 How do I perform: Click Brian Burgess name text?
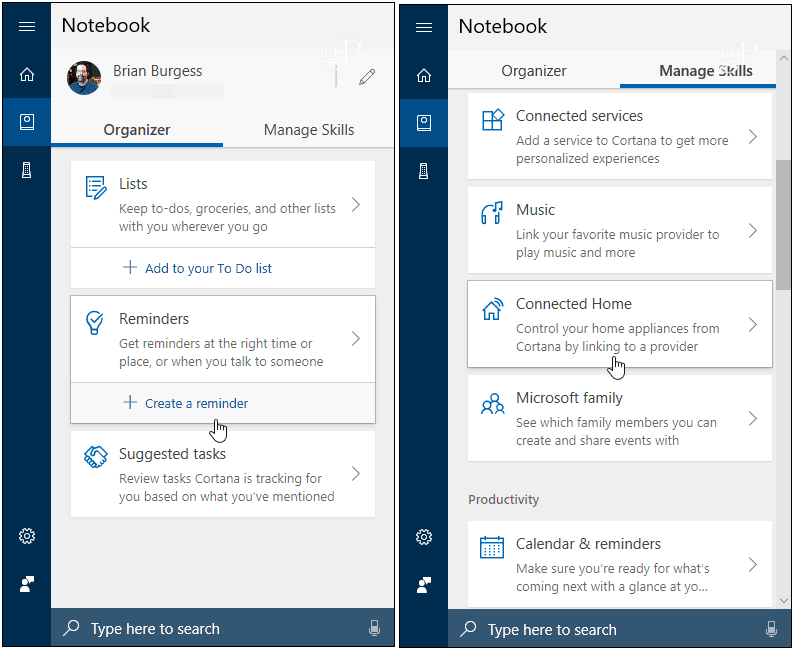tap(157, 71)
